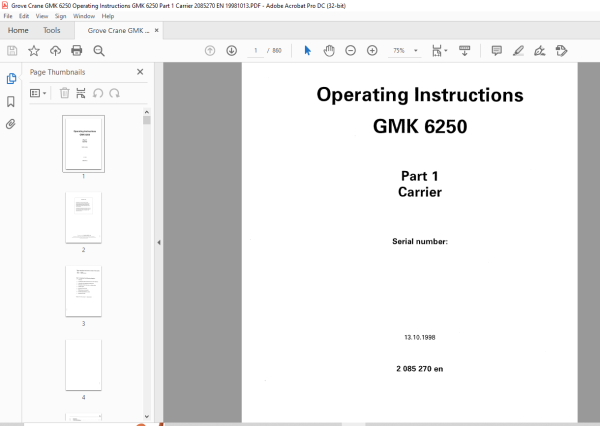Click the Save file icon
The height and width of the screenshot is (426, 600).
(12, 51)
